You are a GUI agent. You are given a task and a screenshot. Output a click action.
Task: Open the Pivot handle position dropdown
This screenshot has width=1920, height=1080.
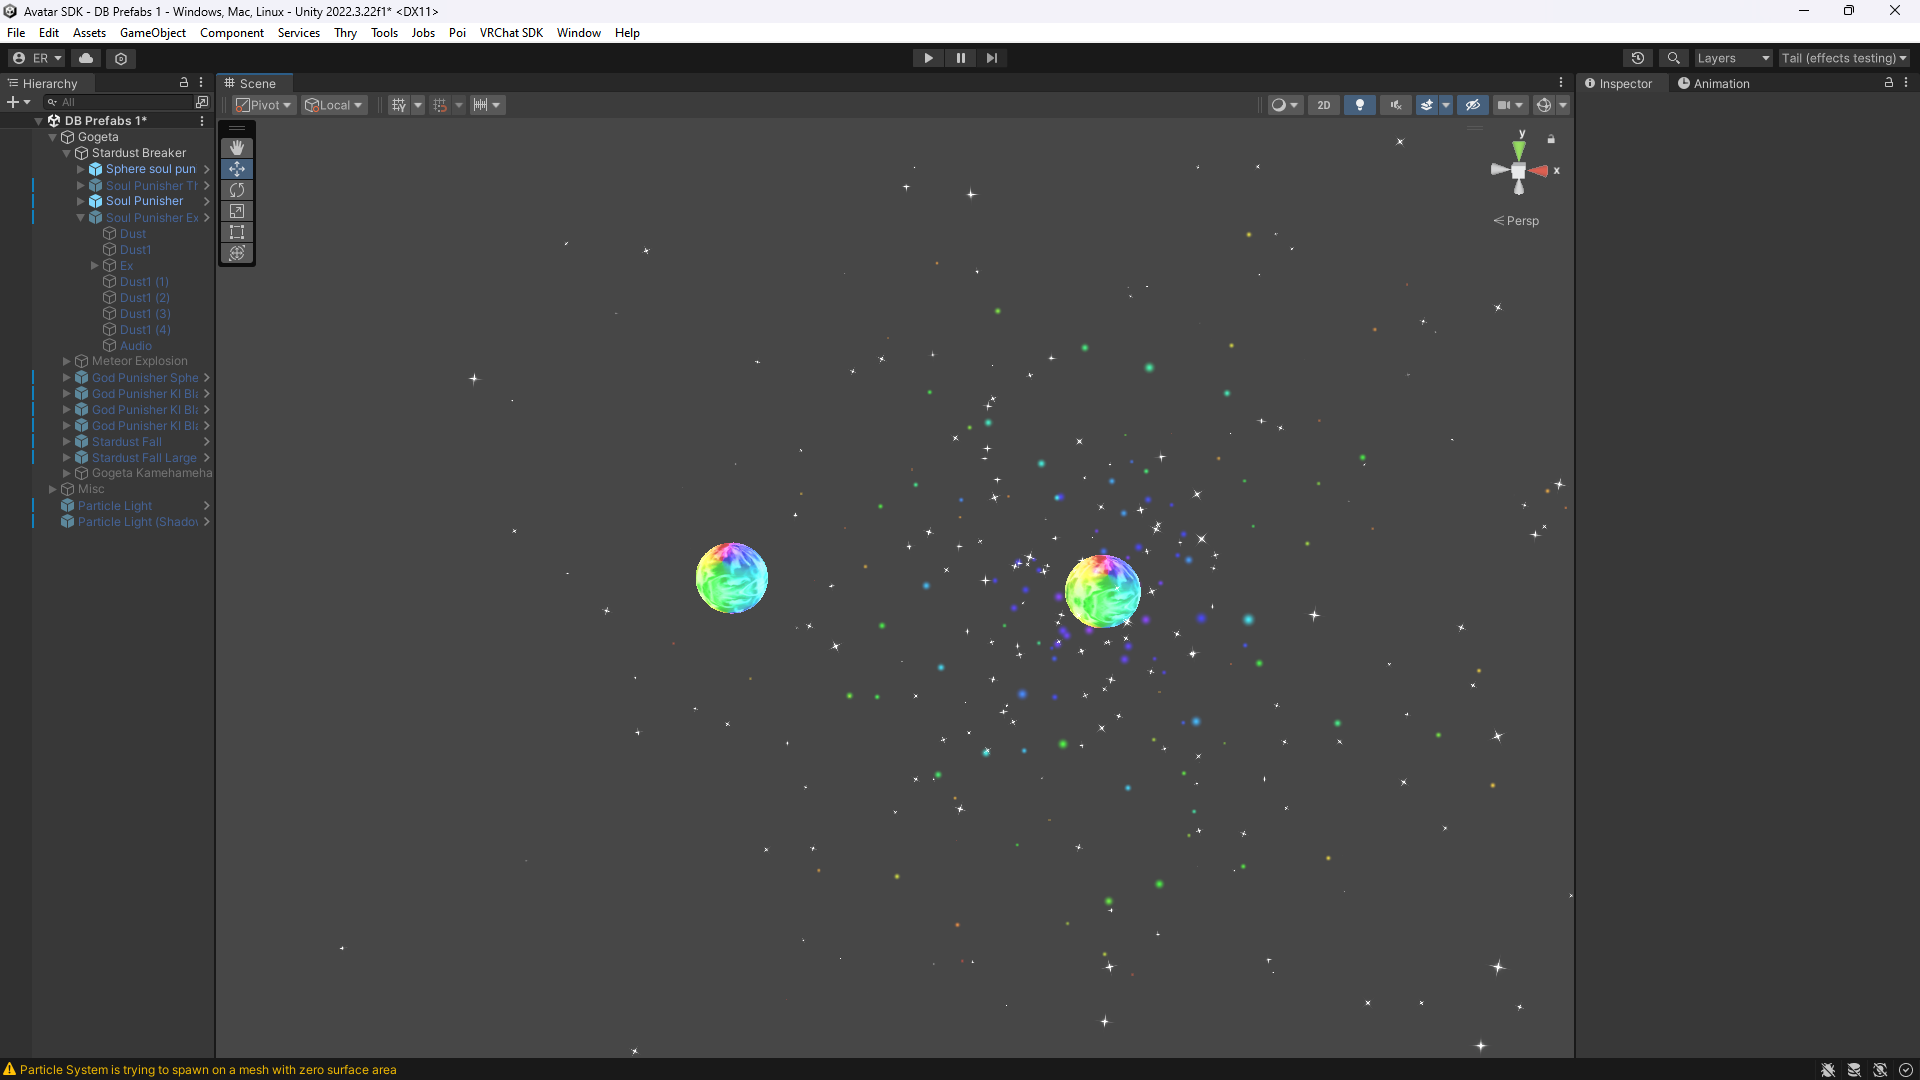(264, 105)
